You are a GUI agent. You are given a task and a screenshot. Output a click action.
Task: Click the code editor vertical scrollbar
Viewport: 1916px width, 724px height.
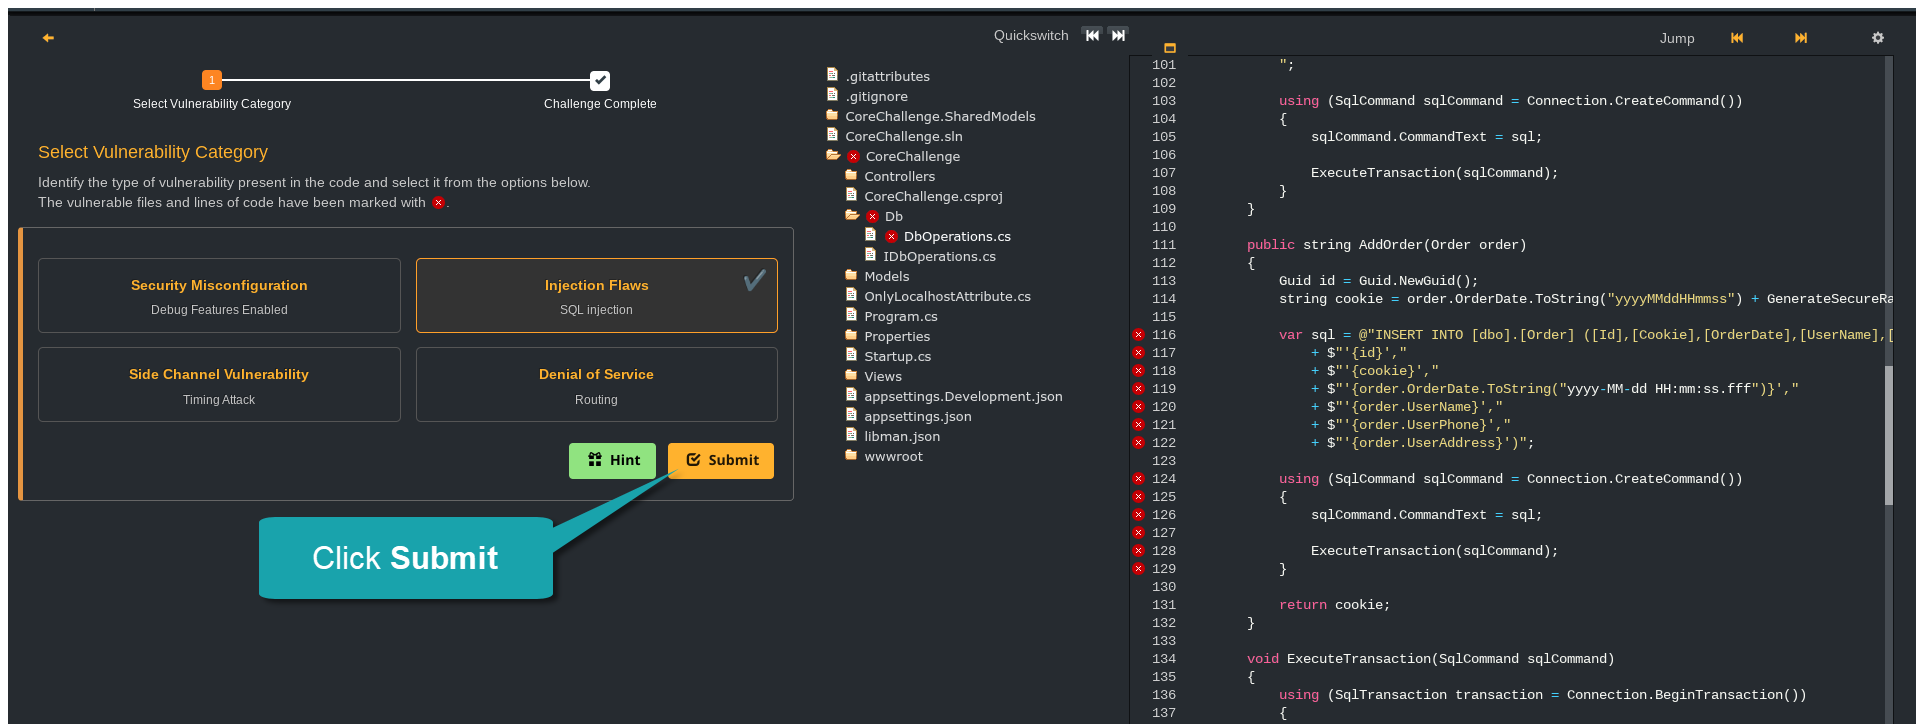pos(1888,435)
